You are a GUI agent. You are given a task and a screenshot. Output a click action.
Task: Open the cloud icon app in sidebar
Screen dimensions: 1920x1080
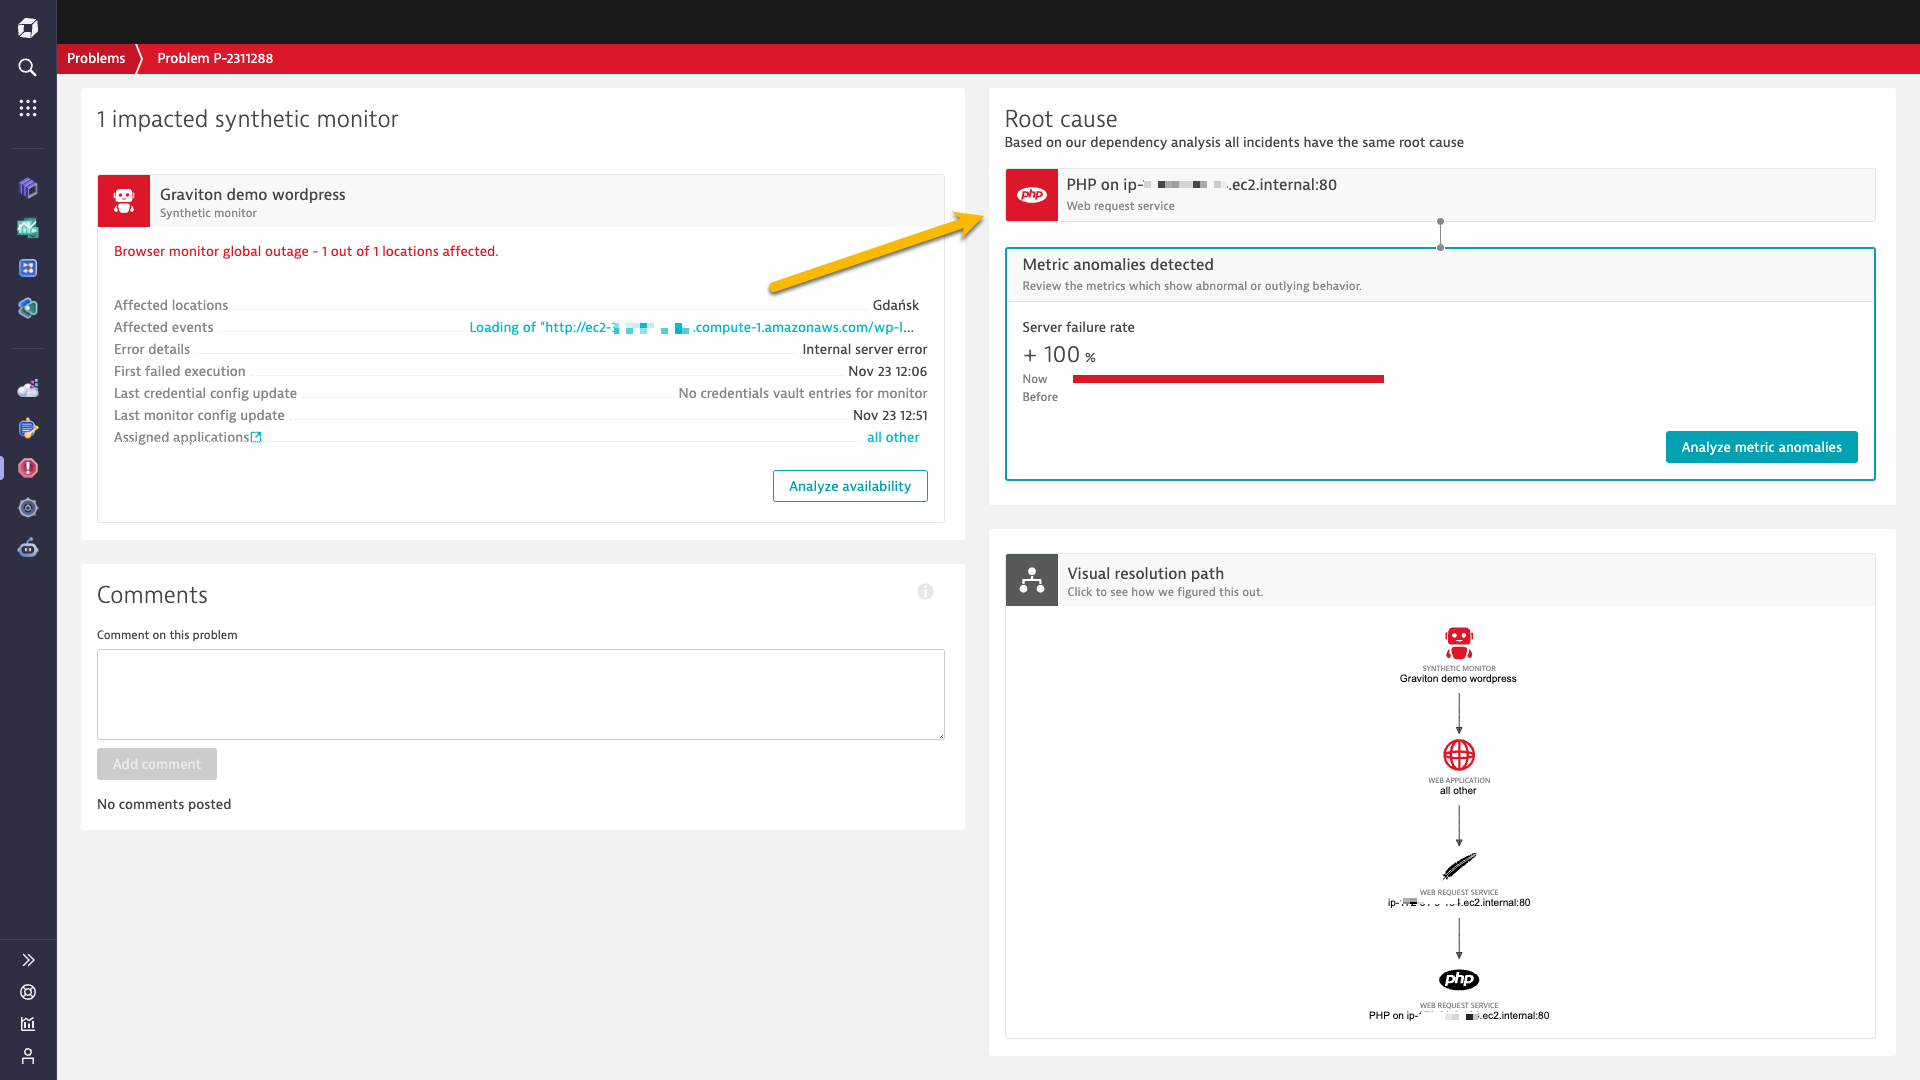(x=28, y=388)
